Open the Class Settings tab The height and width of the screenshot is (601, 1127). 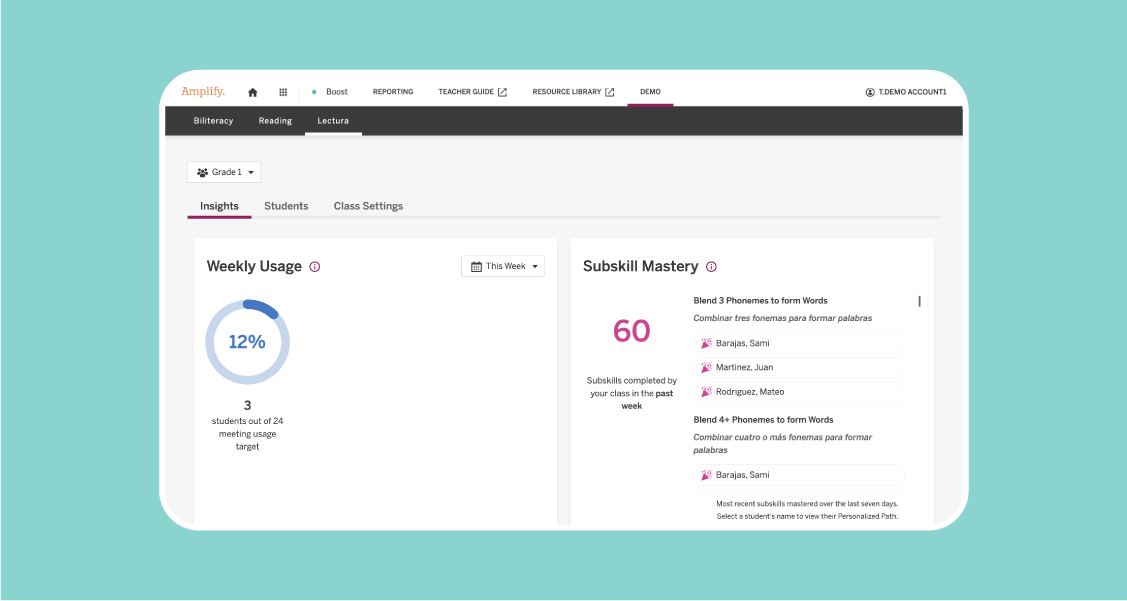point(368,206)
